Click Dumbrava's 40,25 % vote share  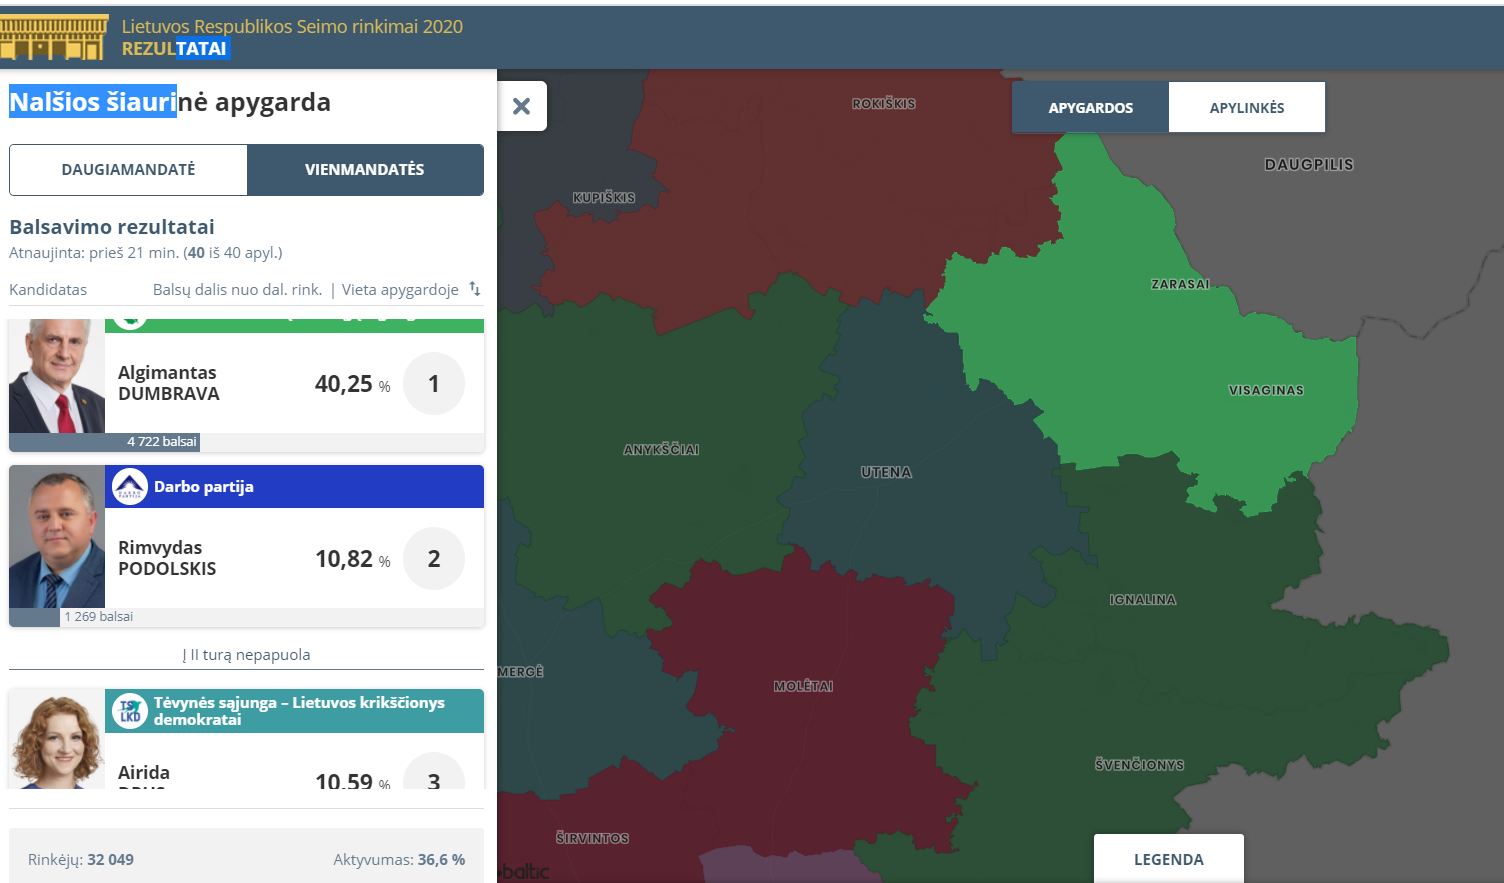(x=352, y=384)
